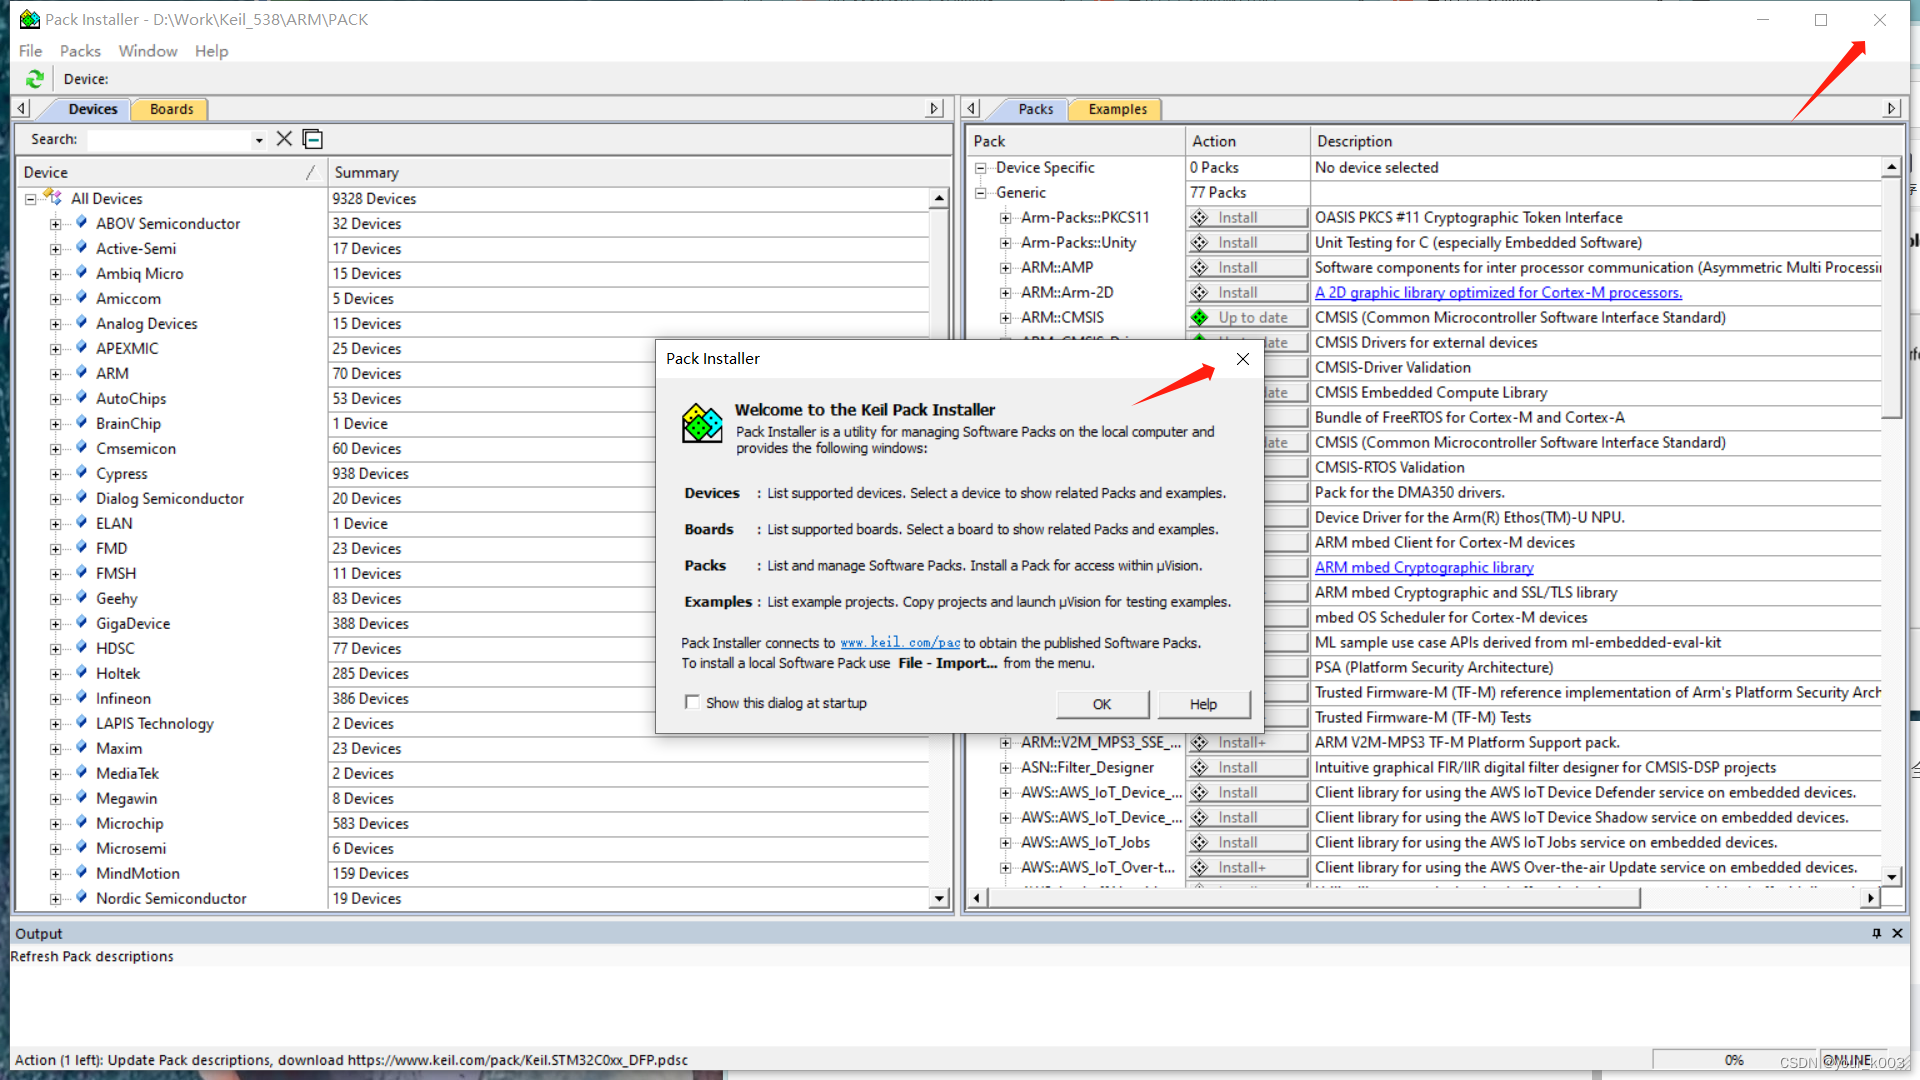
Task: Open the File menu
Action: (31, 51)
